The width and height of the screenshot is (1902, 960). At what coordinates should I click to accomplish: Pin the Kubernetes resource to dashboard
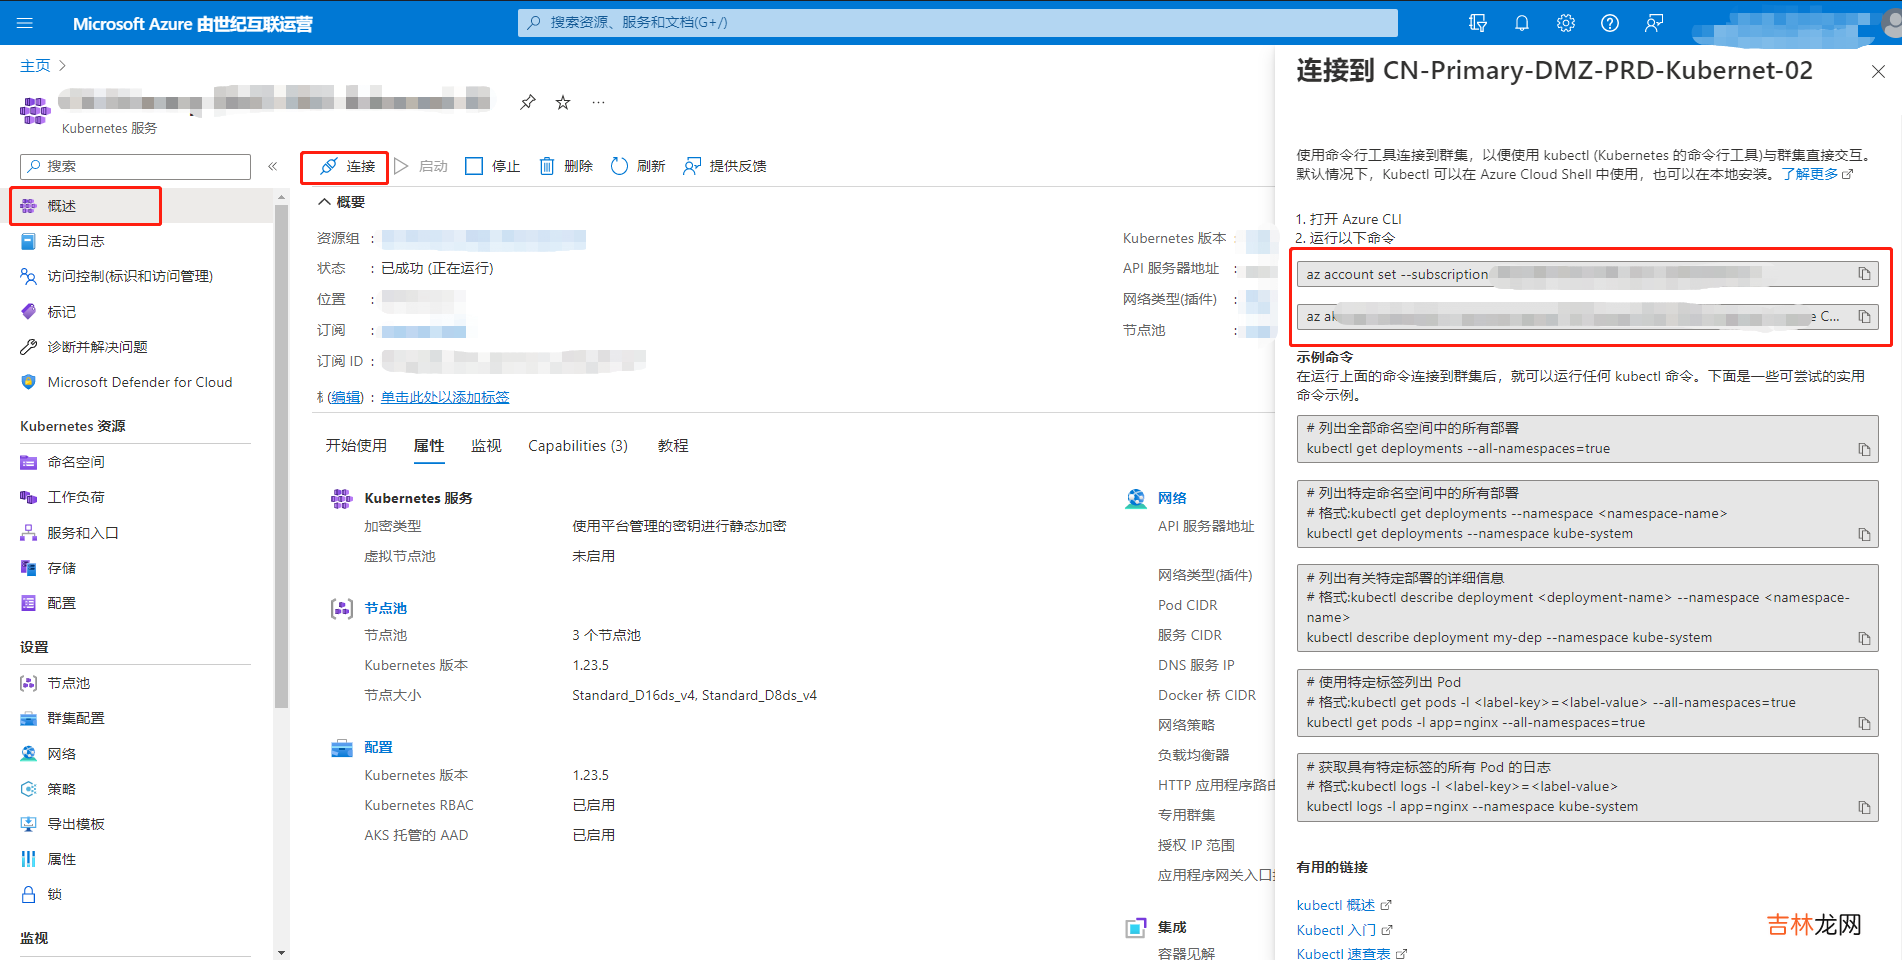[528, 102]
